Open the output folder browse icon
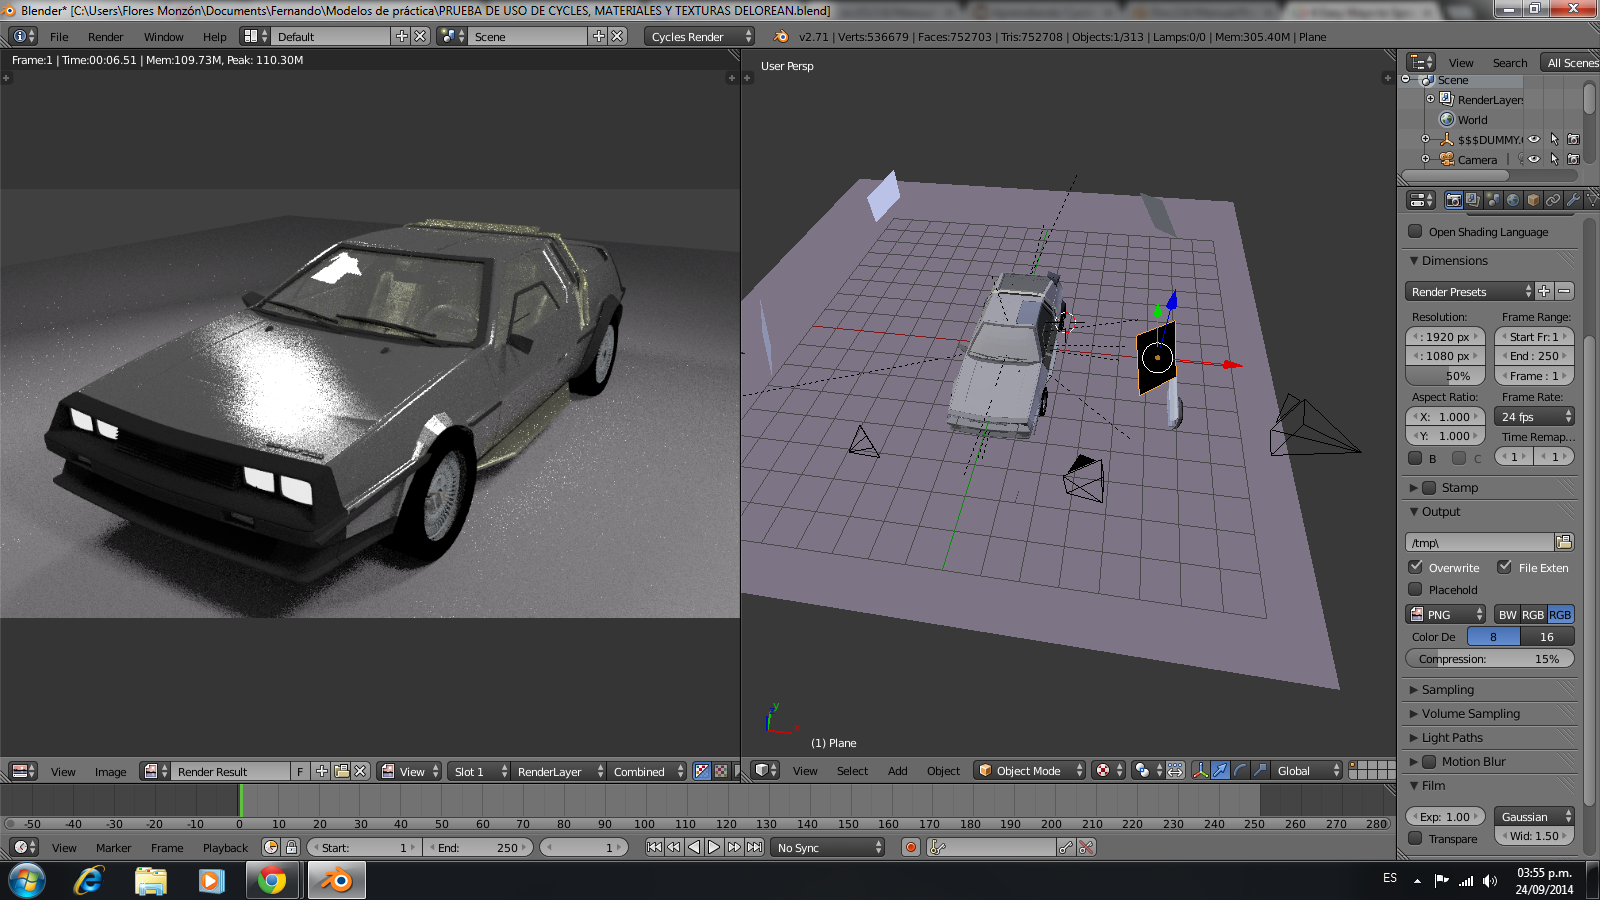This screenshot has width=1600, height=900. click(1564, 542)
